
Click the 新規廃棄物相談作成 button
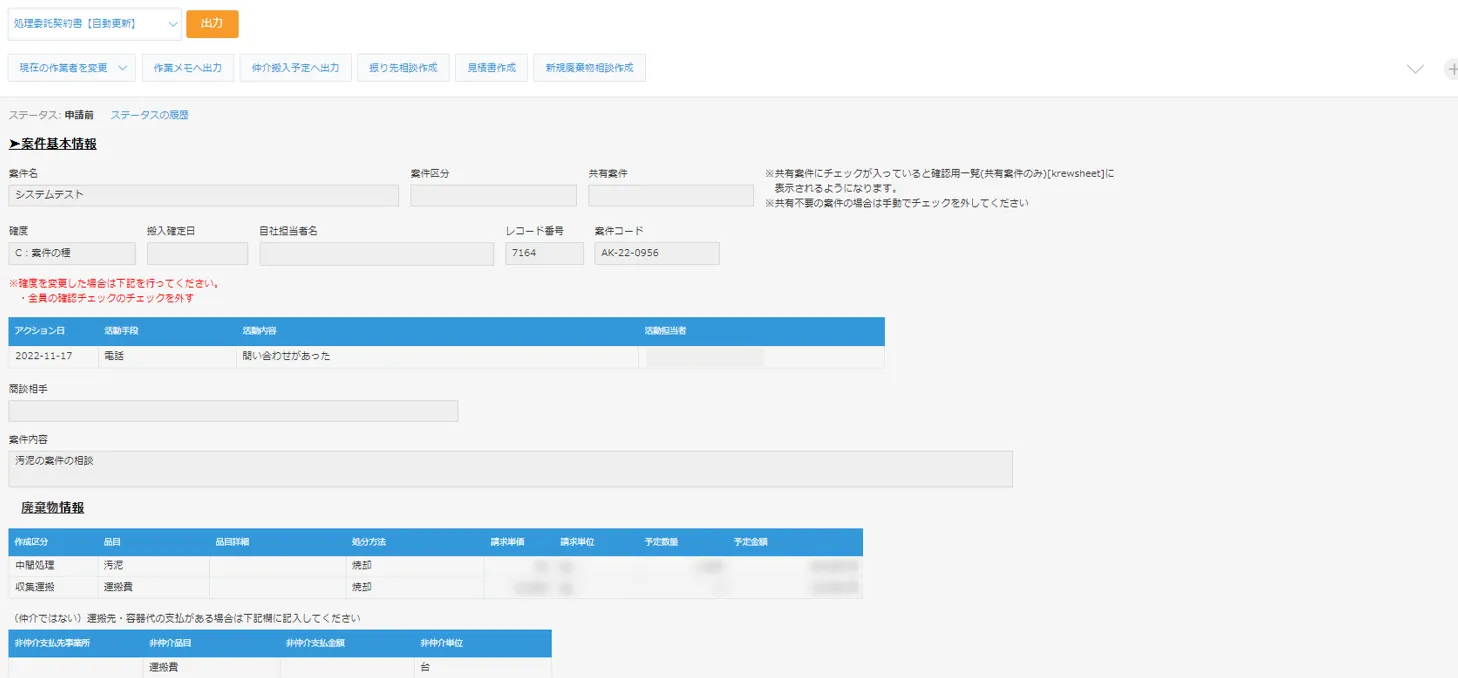tap(589, 68)
